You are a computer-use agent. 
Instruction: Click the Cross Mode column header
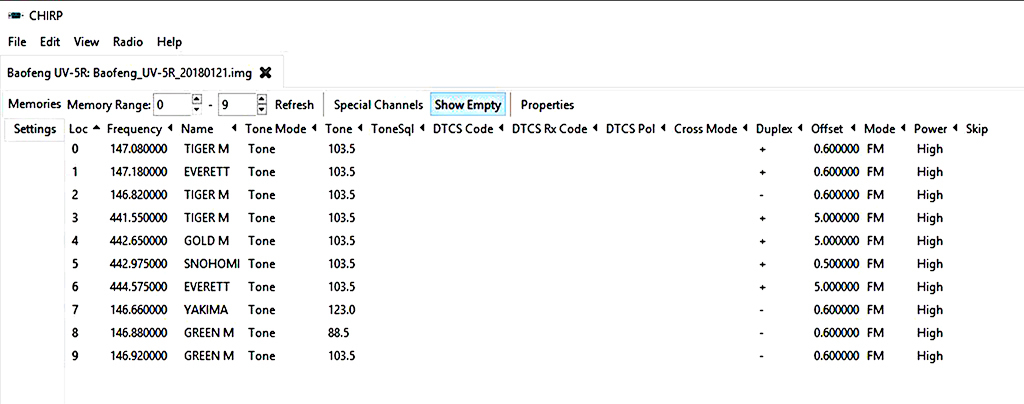(x=711, y=129)
